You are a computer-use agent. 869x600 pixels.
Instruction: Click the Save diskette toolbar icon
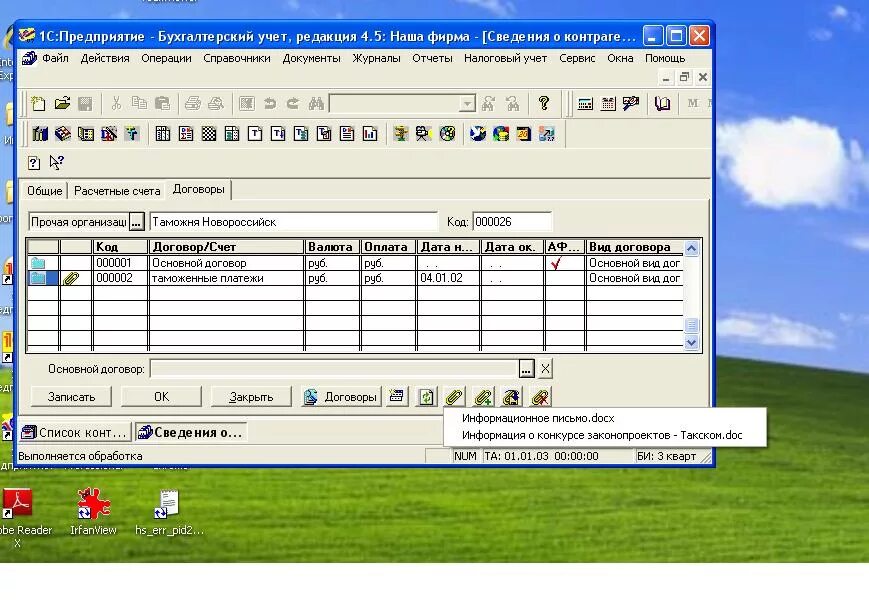tap(85, 104)
